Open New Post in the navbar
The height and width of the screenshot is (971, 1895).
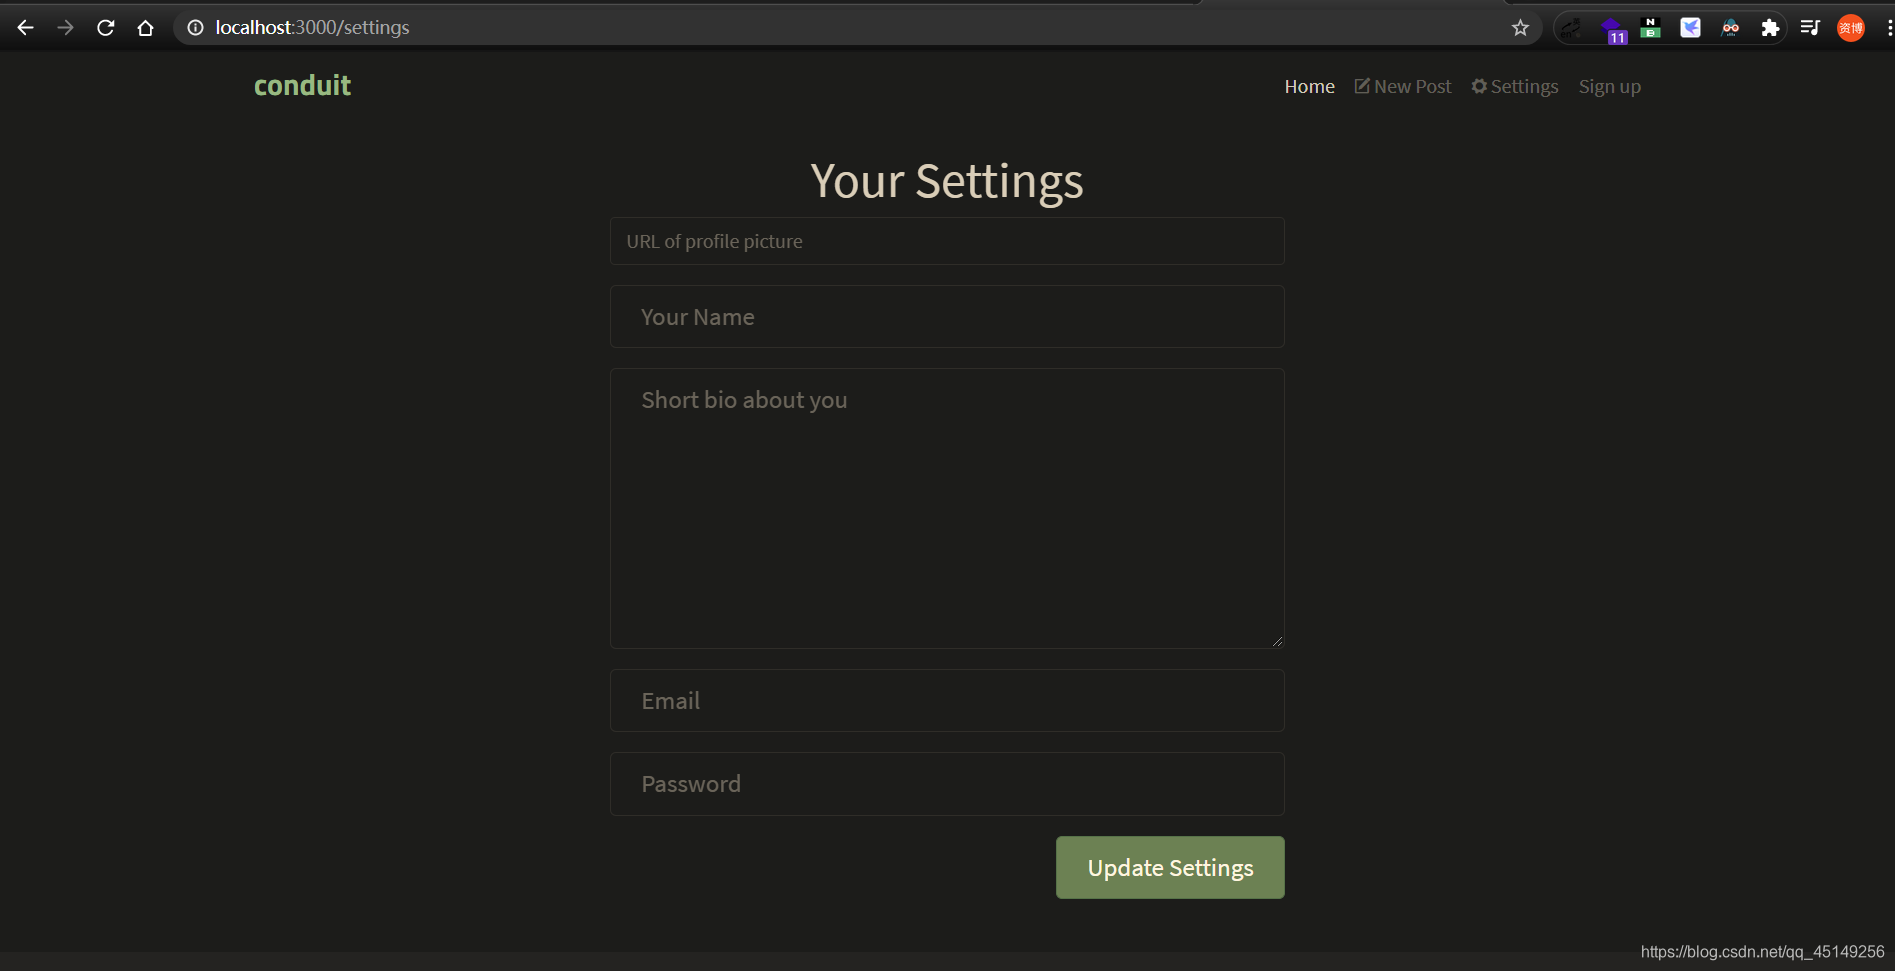coord(1403,87)
